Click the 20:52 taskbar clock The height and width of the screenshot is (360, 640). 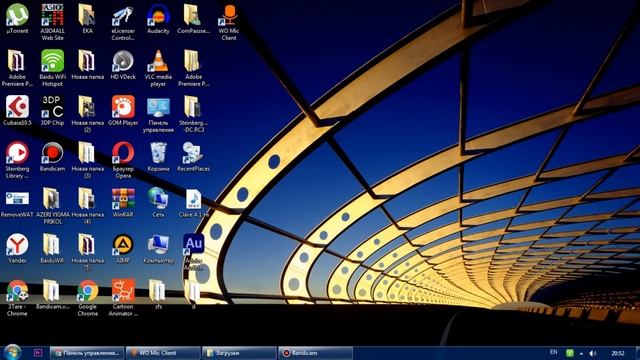click(618, 353)
